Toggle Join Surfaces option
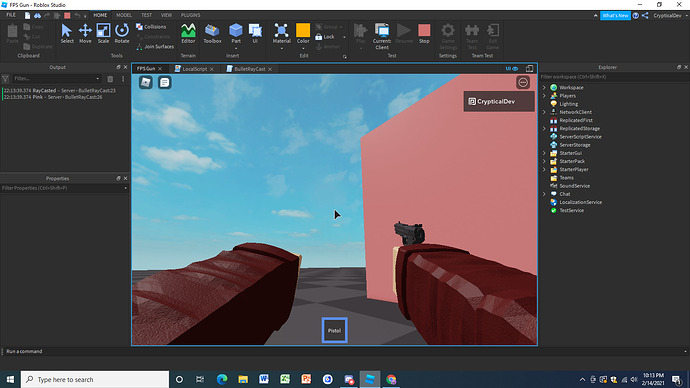Image resolution: width=690 pixels, height=388 pixels. click(155, 47)
